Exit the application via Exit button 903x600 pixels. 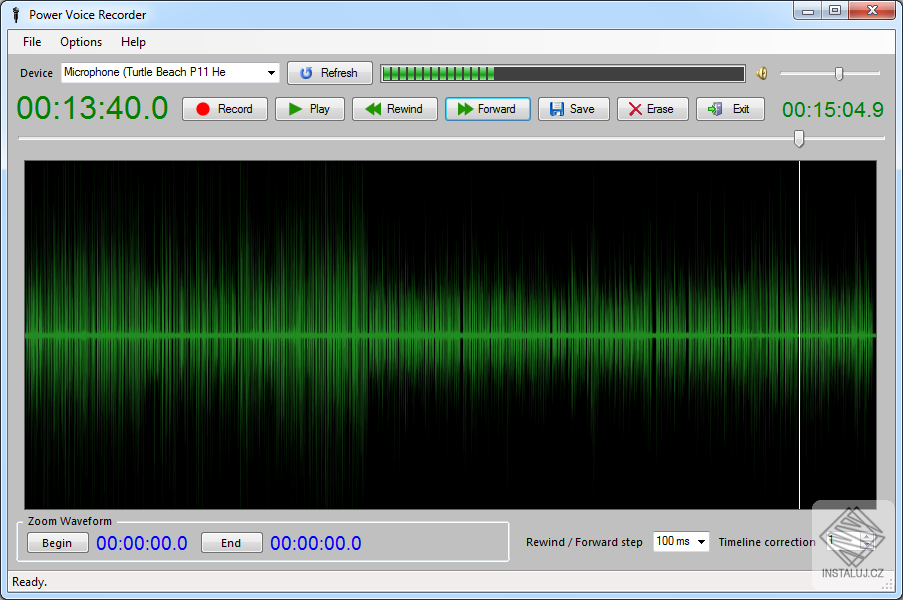[730, 109]
